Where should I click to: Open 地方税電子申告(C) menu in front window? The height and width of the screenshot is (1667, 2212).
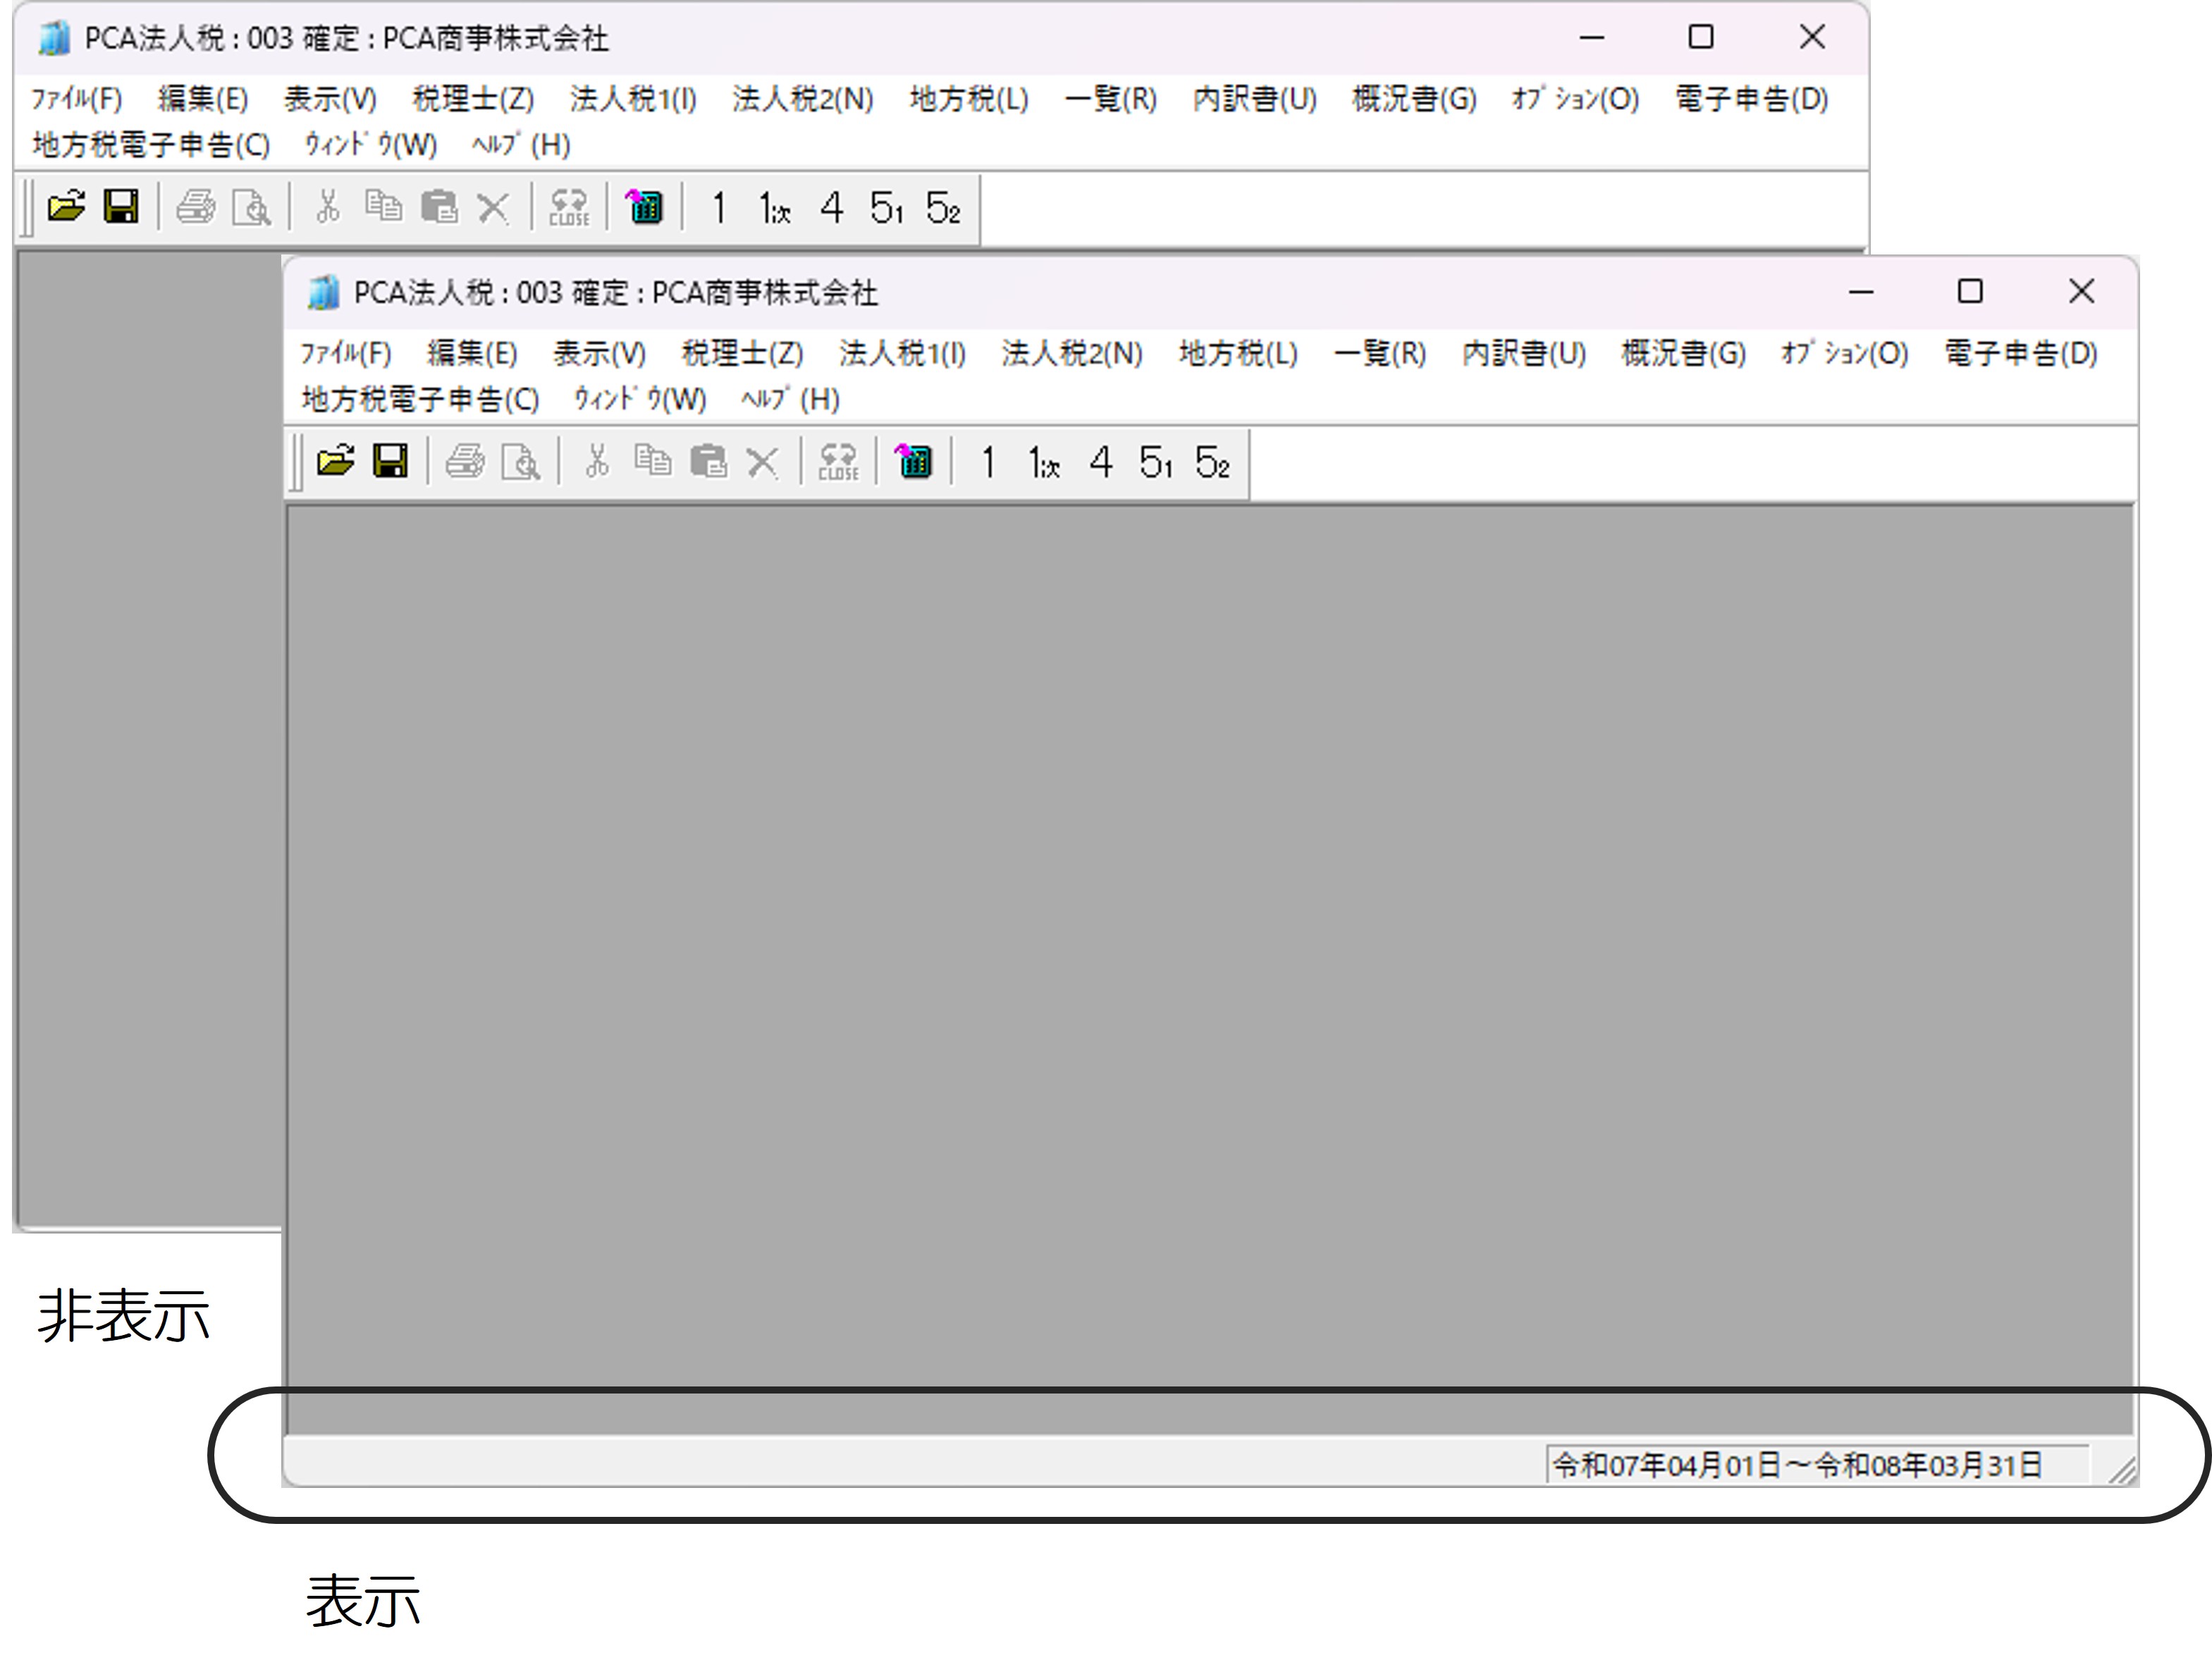[420, 399]
